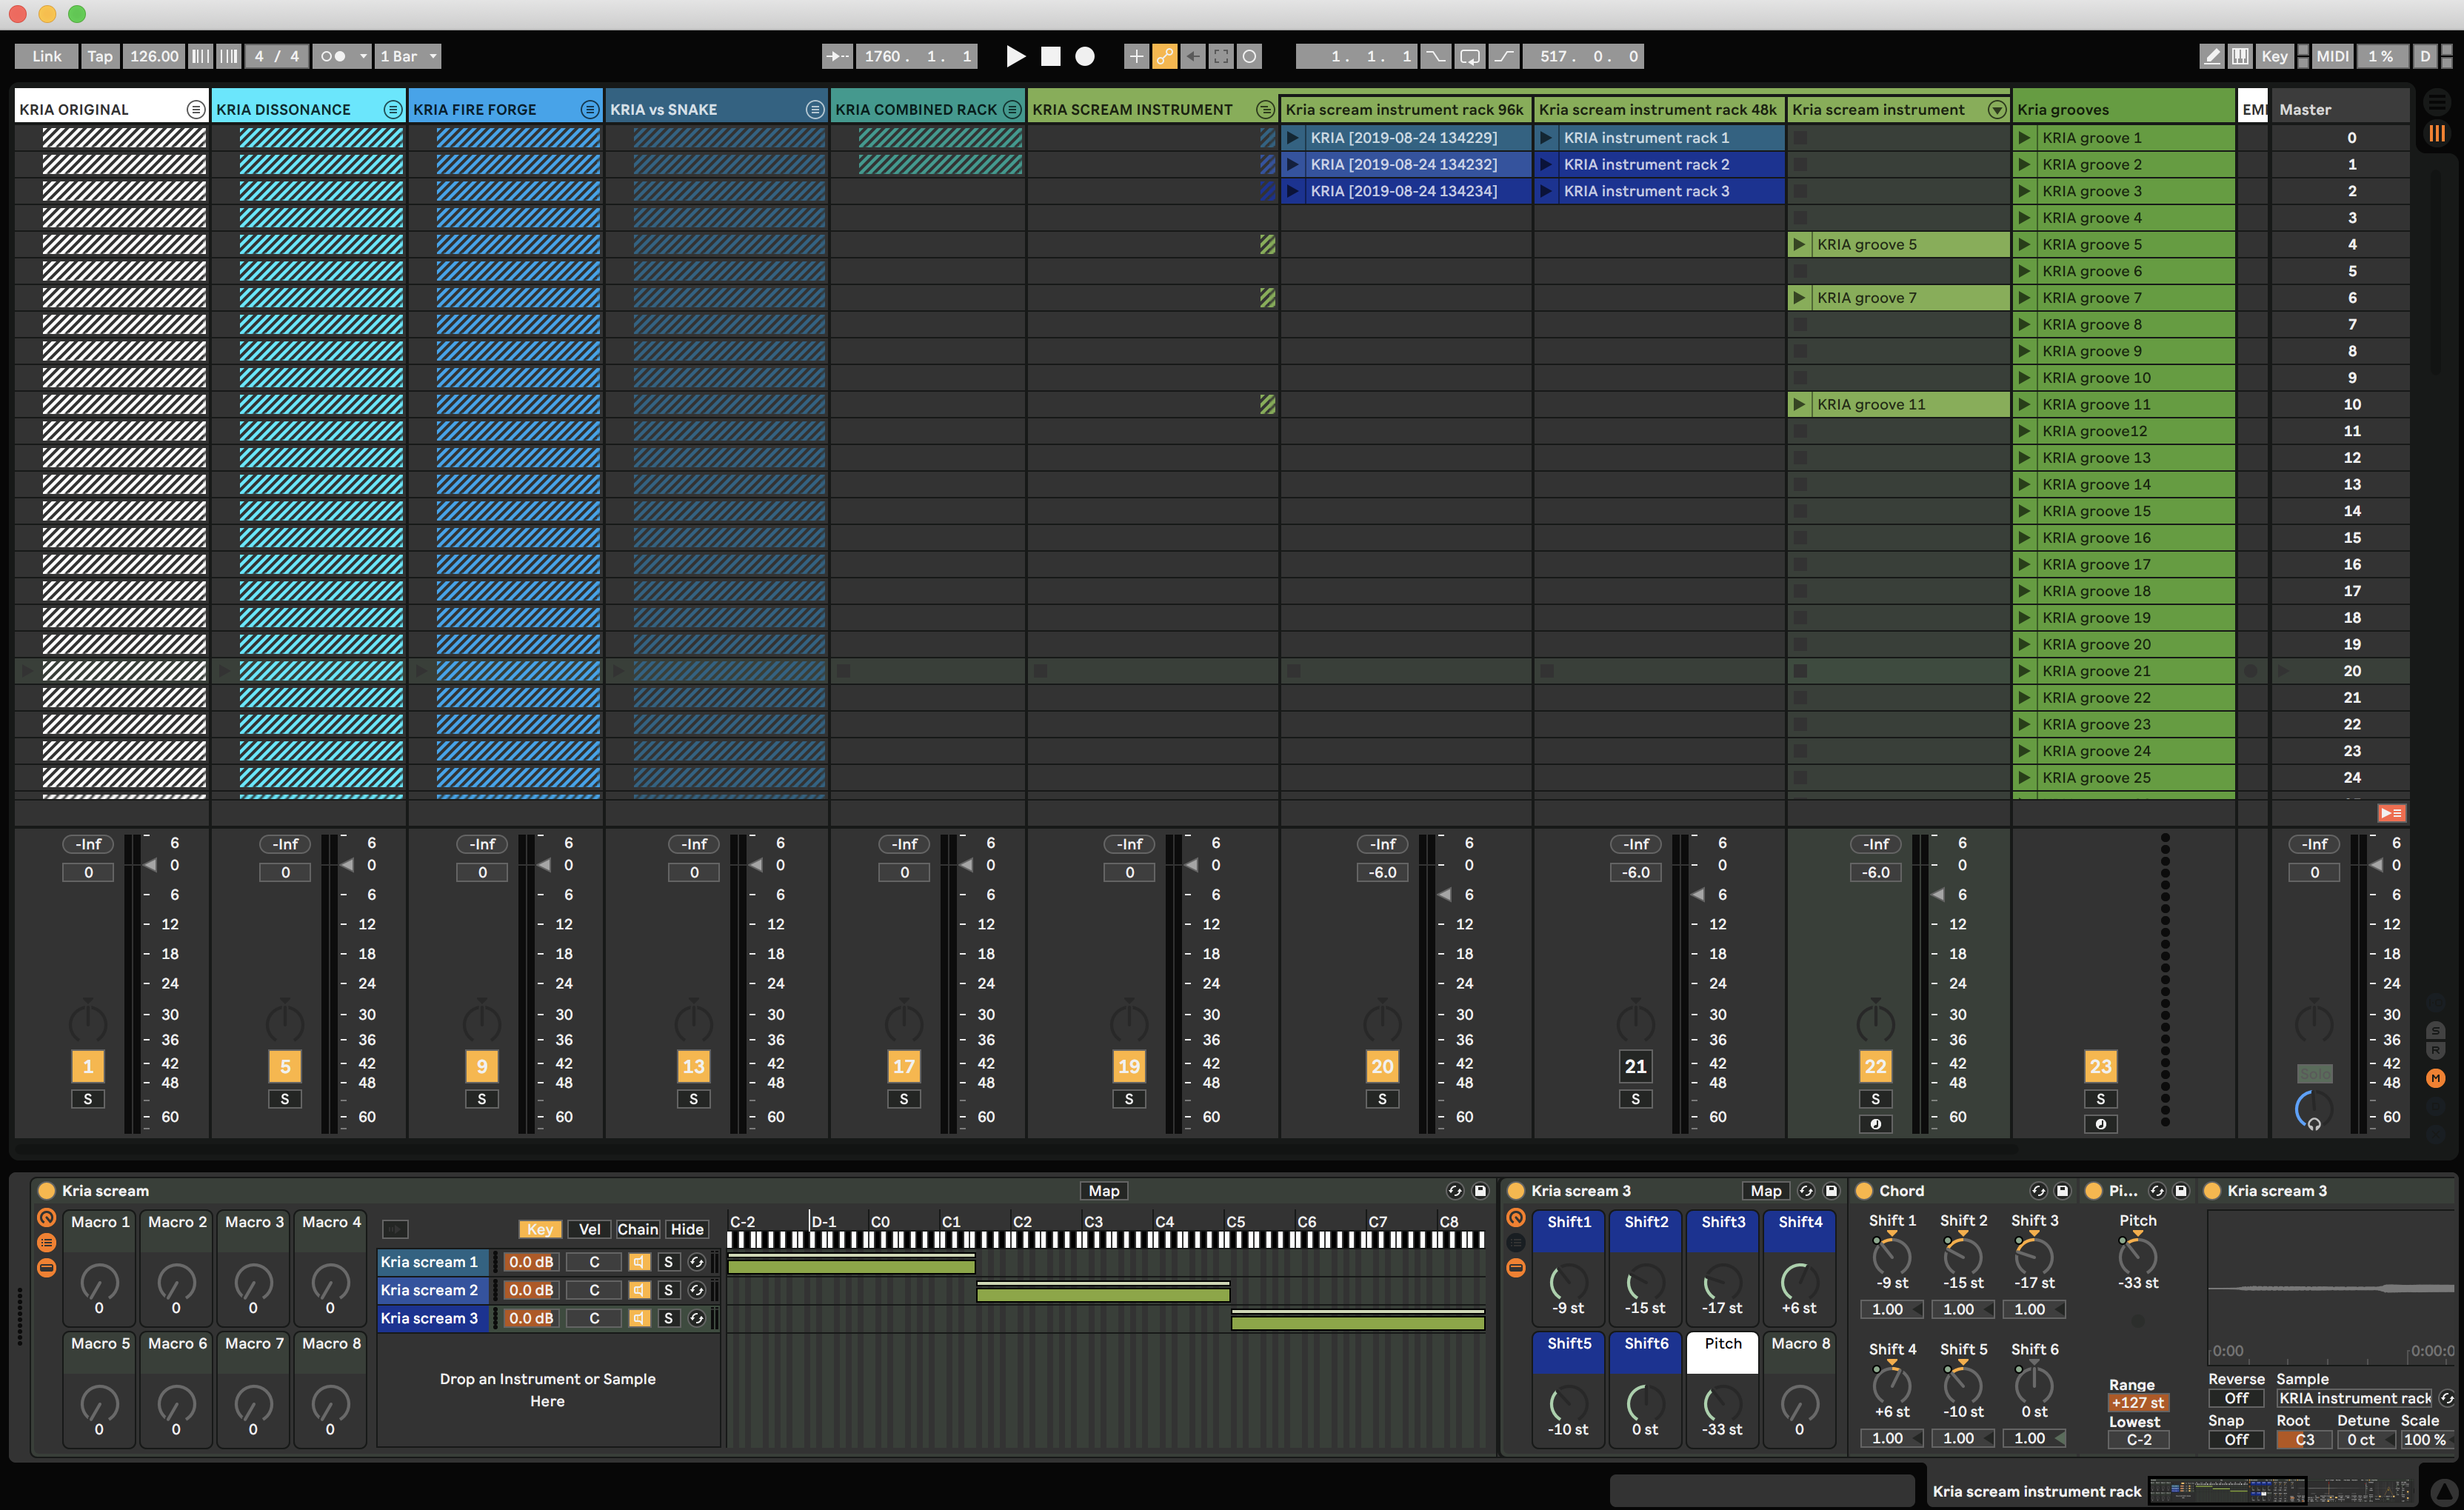Adjust the Shift4 macro knob

pyautogui.click(x=1799, y=1281)
